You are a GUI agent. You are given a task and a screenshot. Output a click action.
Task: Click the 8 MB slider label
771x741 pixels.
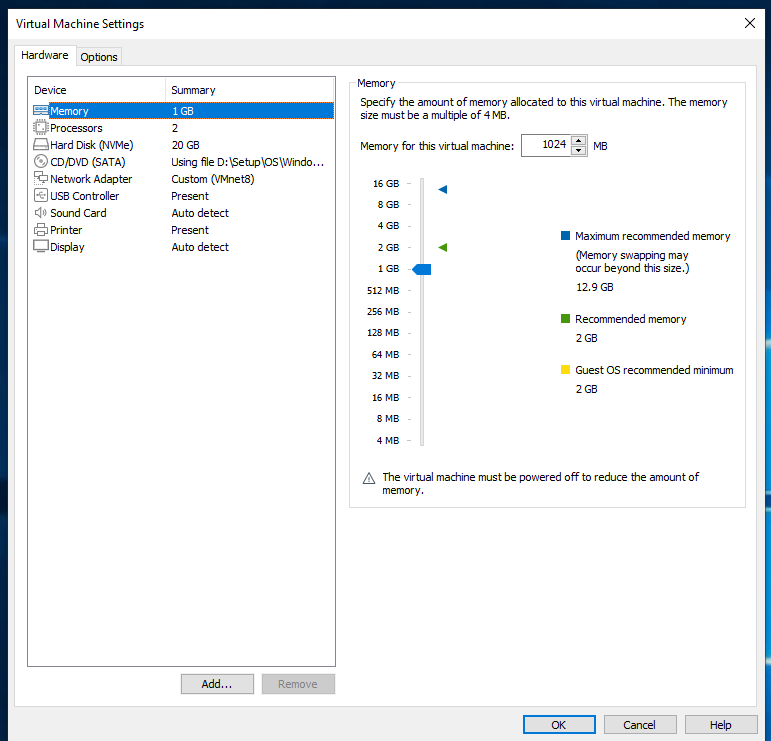point(388,418)
